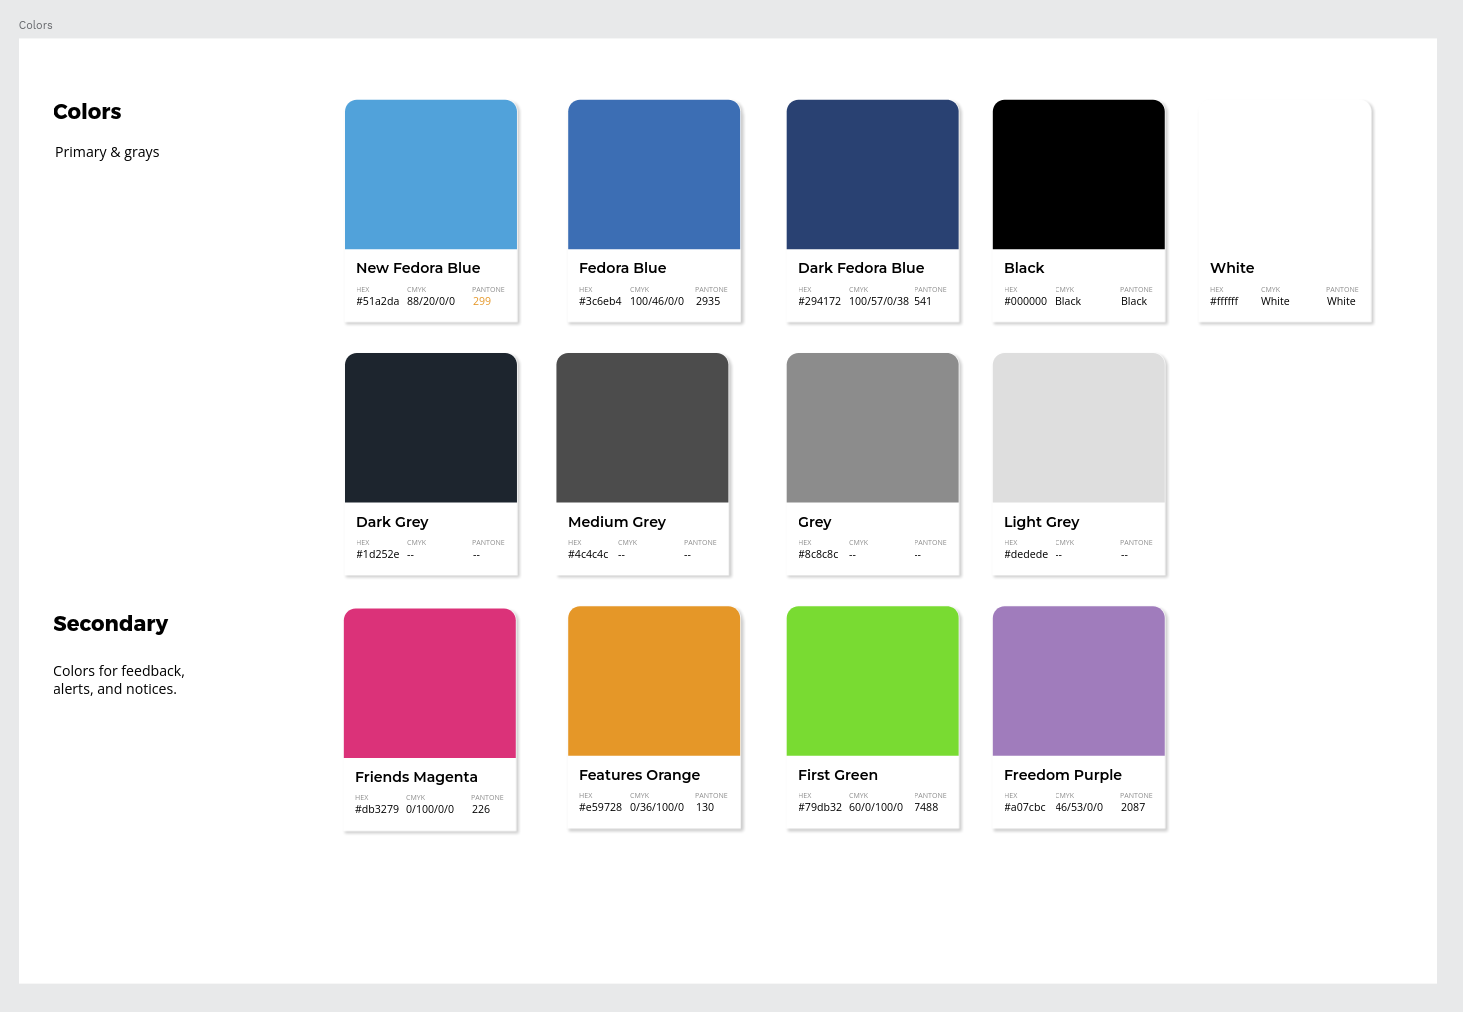This screenshot has width=1463, height=1012.
Task: Click hex value #db3279
Action: pyautogui.click(x=377, y=809)
